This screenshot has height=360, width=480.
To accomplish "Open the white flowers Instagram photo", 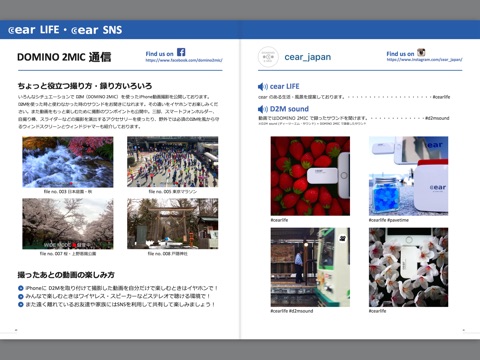I will tap(408, 267).
